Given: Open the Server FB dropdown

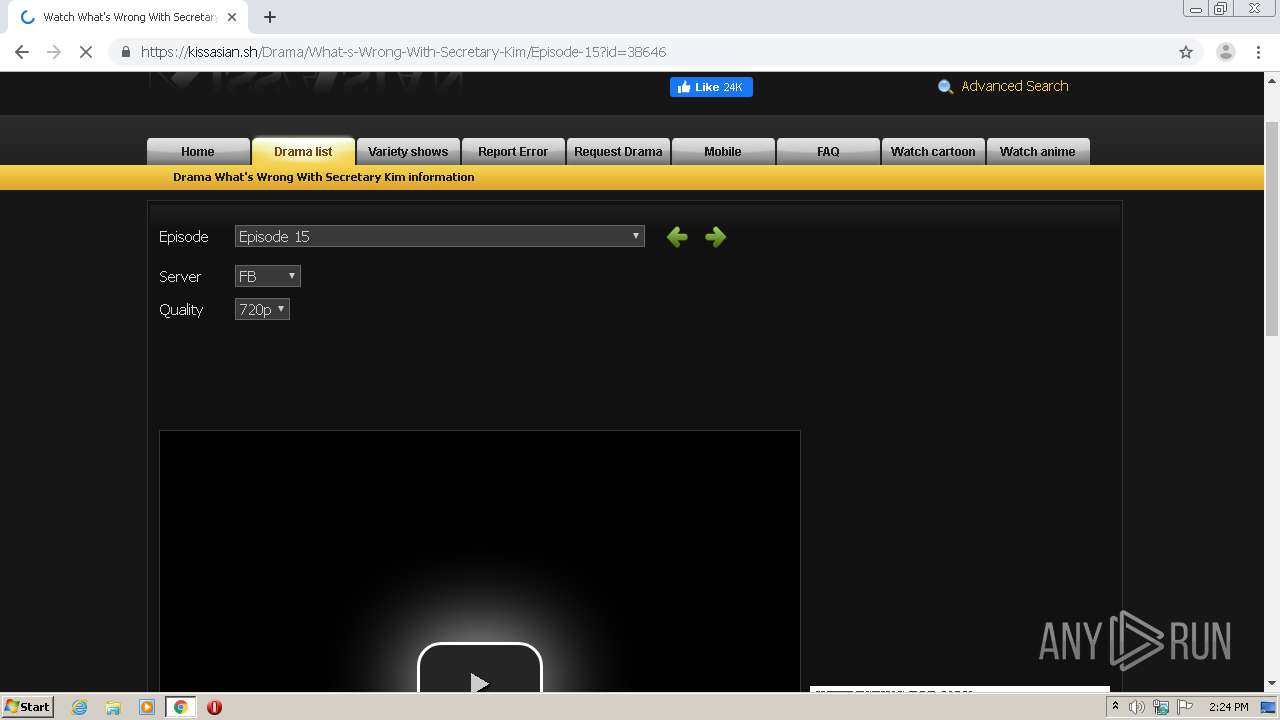Looking at the screenshot, I should (x=267, y=276).
